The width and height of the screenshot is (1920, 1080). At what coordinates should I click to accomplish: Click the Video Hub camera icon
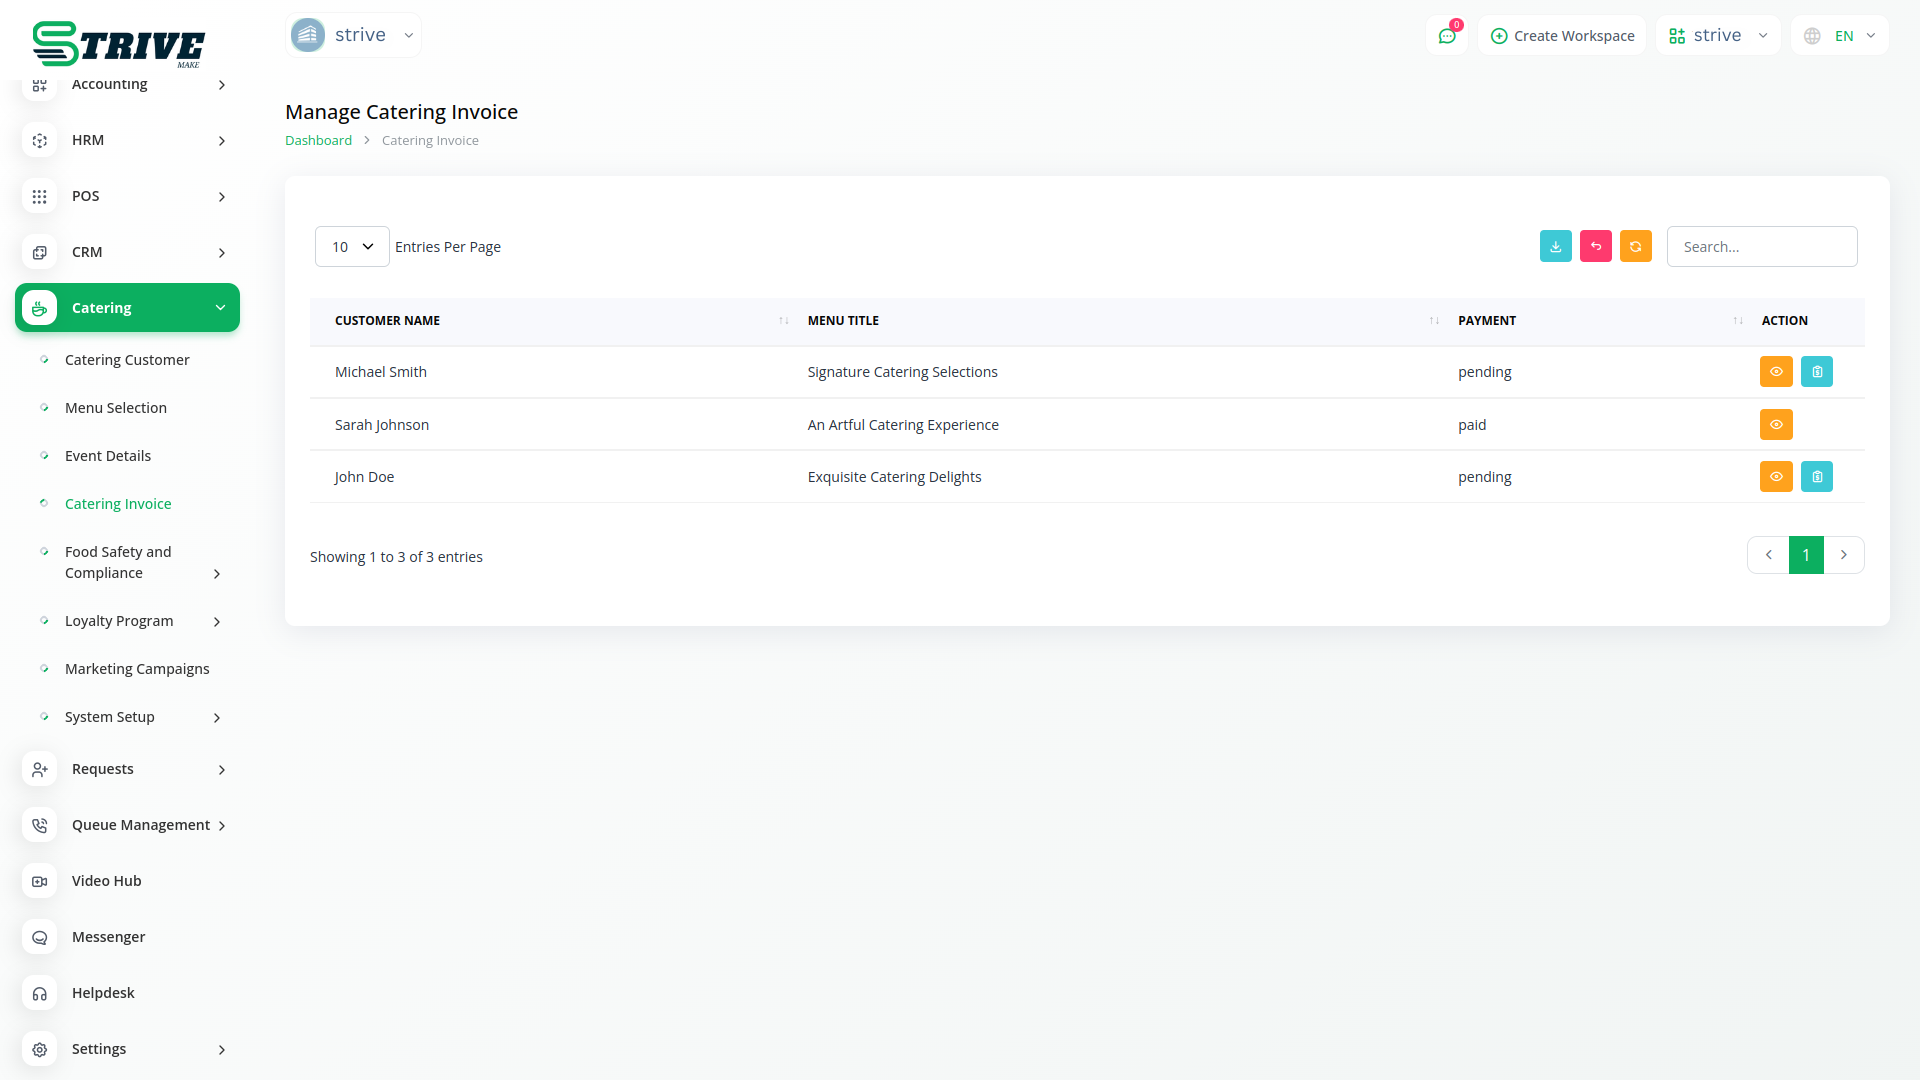[39, 881]
